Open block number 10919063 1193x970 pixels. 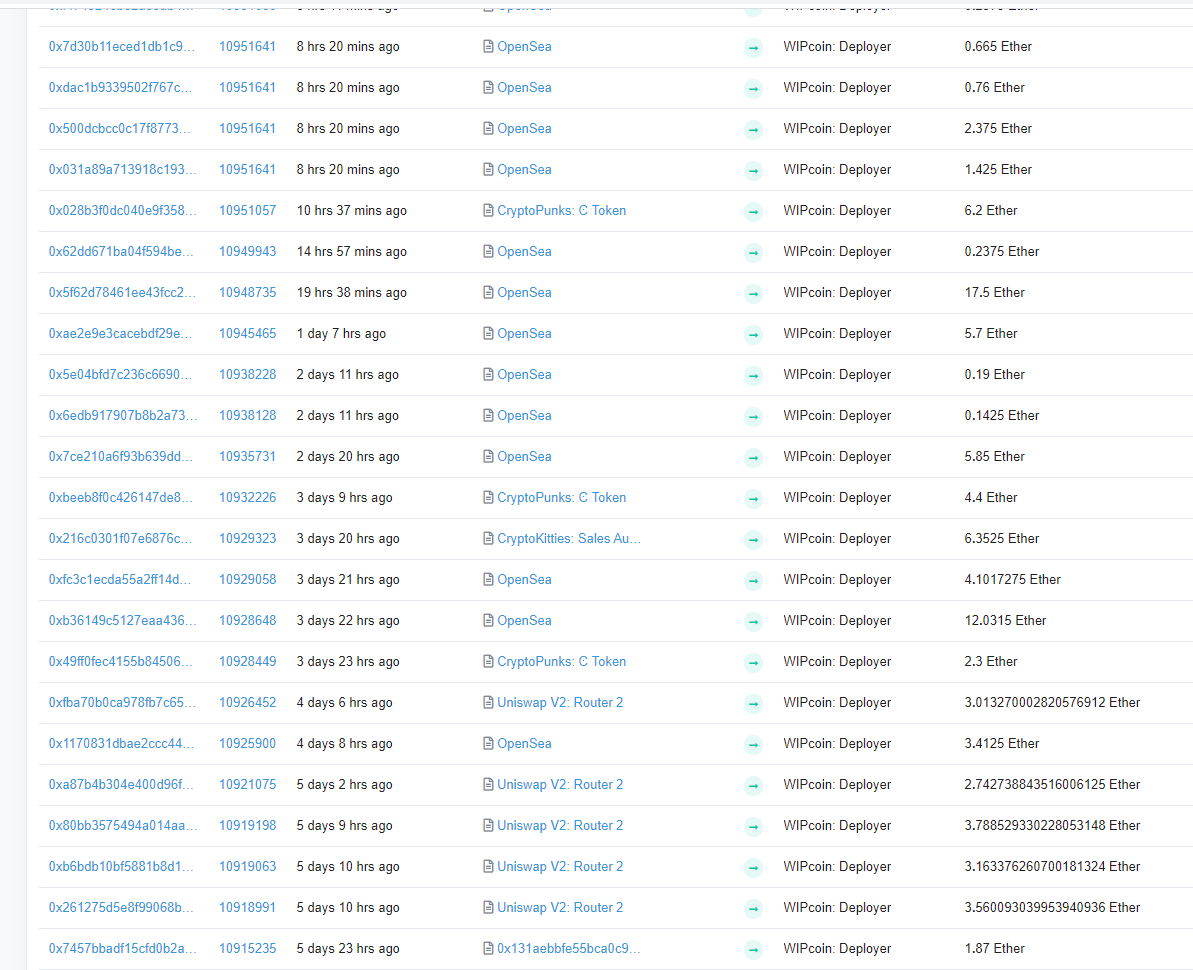[x=247, y=868]
